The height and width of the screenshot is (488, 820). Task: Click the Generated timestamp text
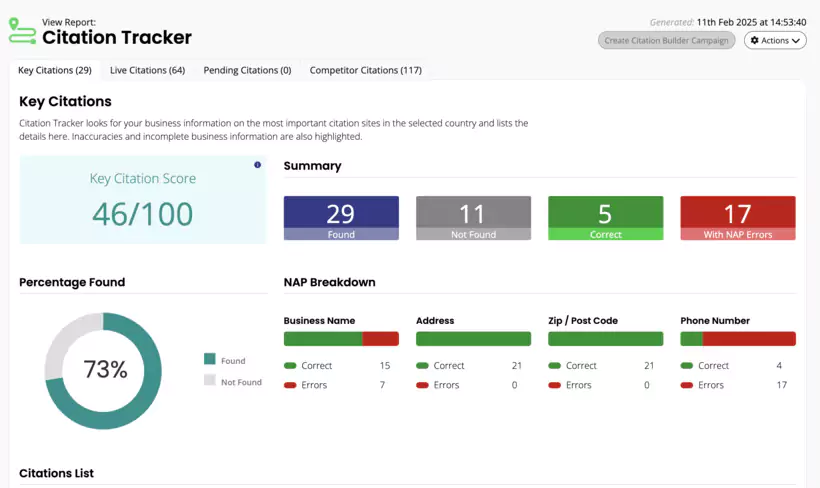point(728,22)
